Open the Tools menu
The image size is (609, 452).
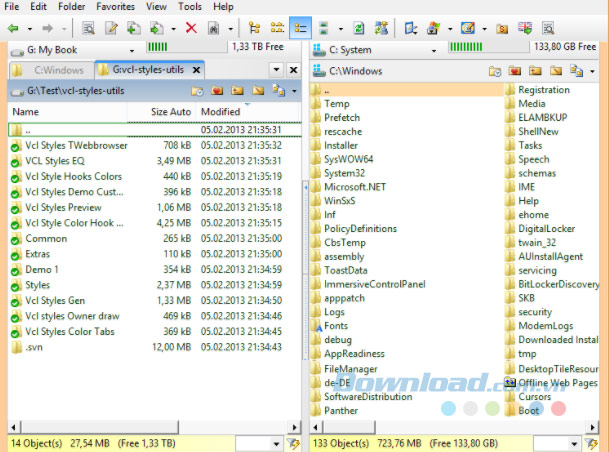(190, 7)
